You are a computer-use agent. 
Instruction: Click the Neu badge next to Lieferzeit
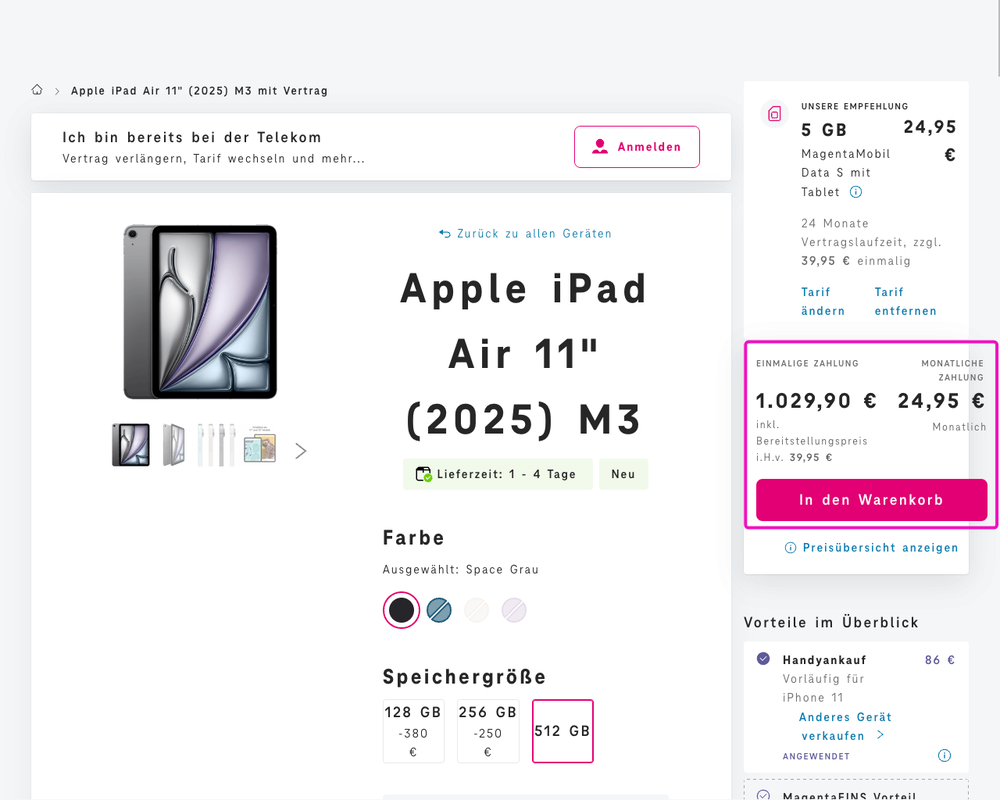coord(623,474)
